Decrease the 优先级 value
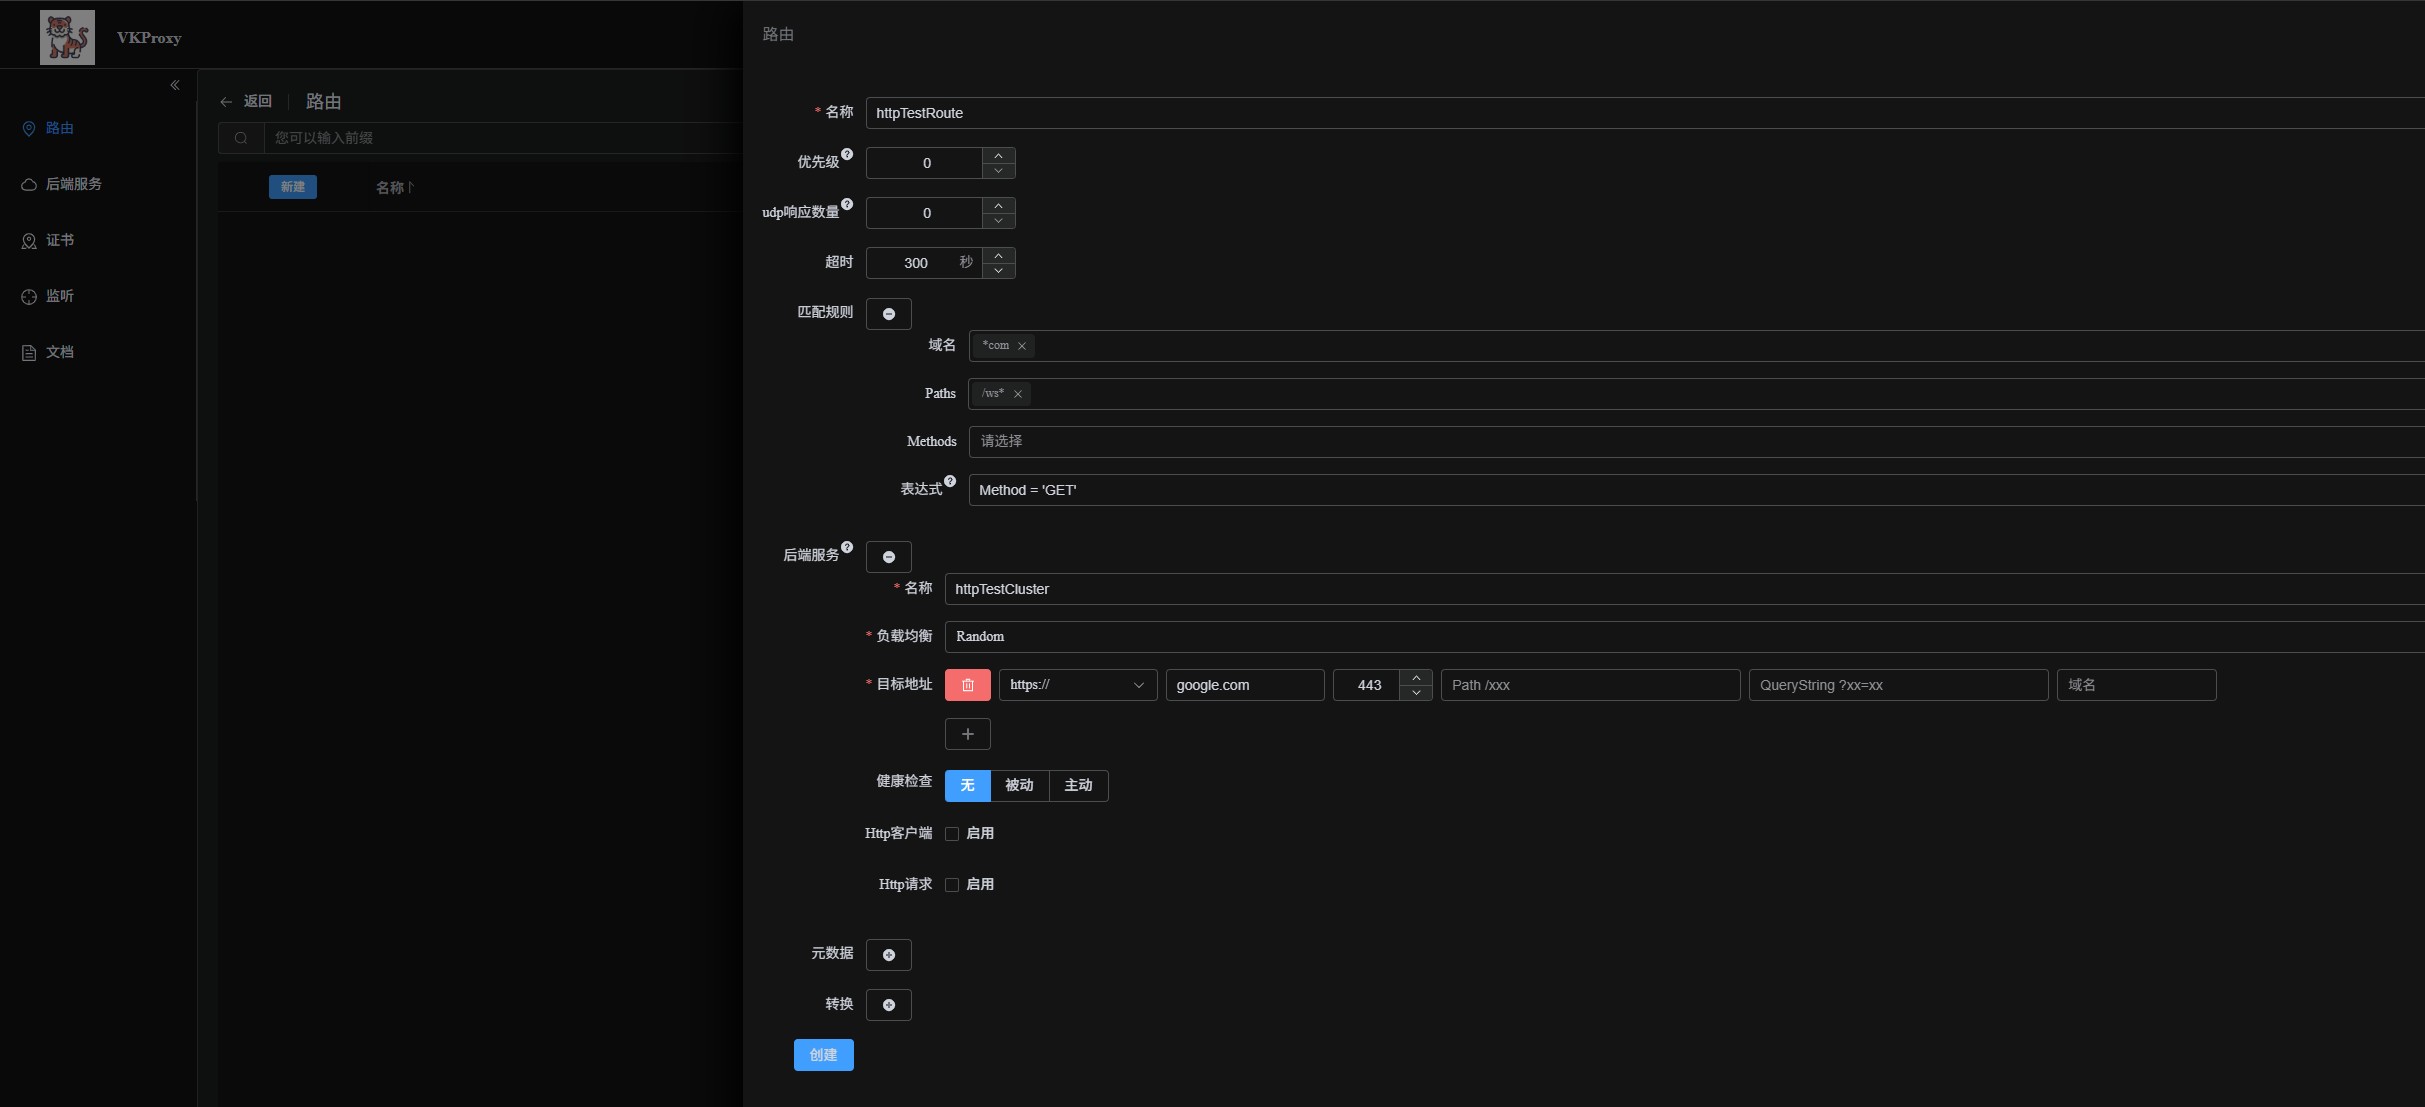The height and width of the screenshot is (1107, 2425). tap(998, 171)
